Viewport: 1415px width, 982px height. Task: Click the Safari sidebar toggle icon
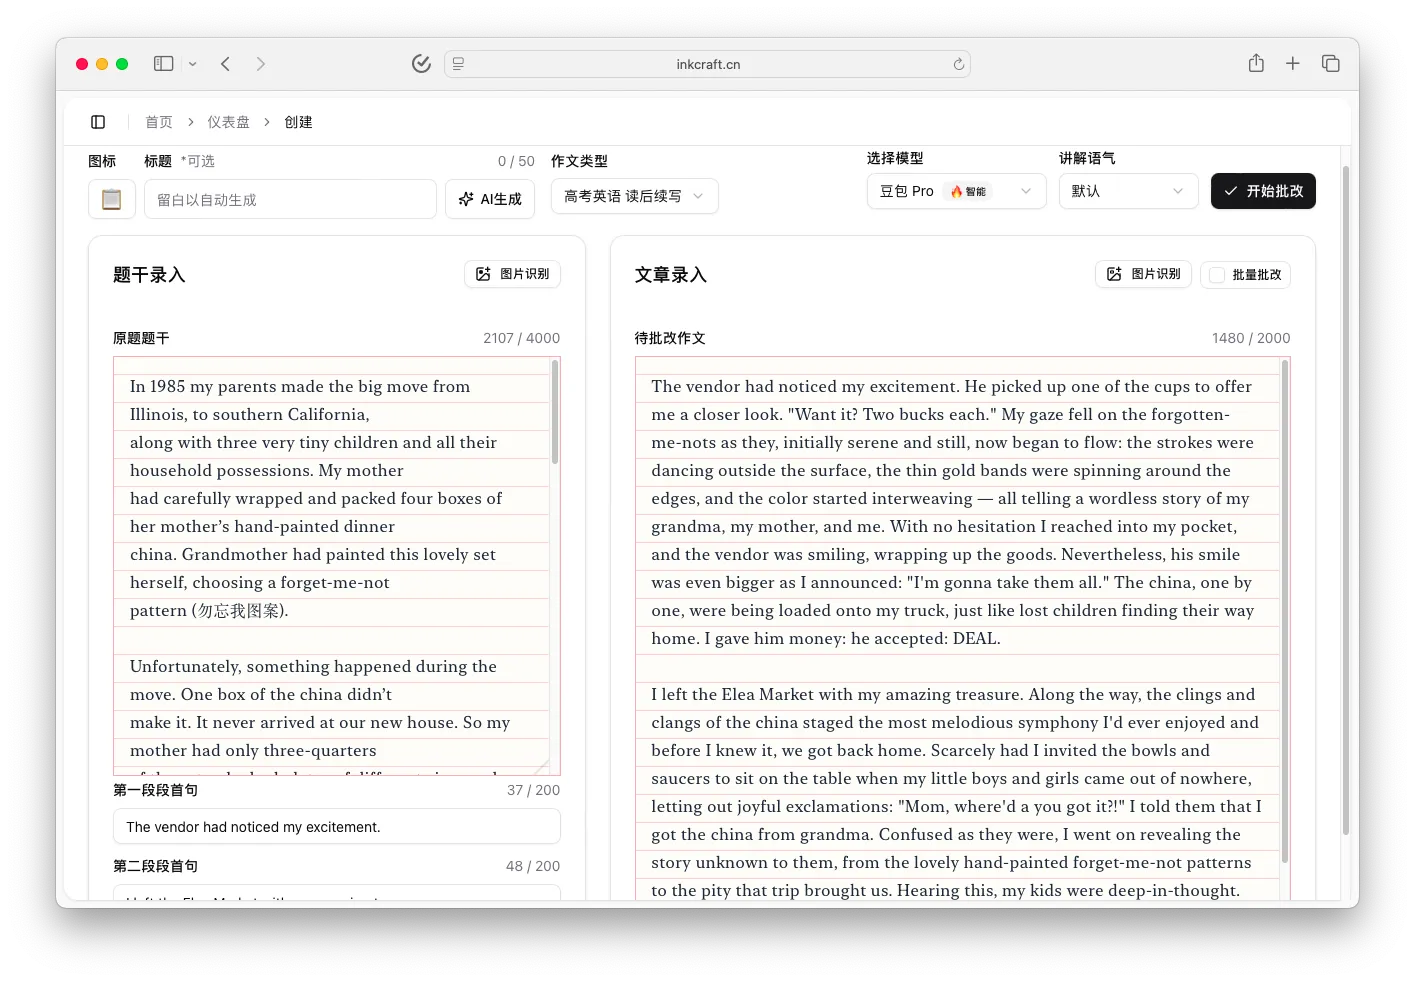[x=164, y=64]
